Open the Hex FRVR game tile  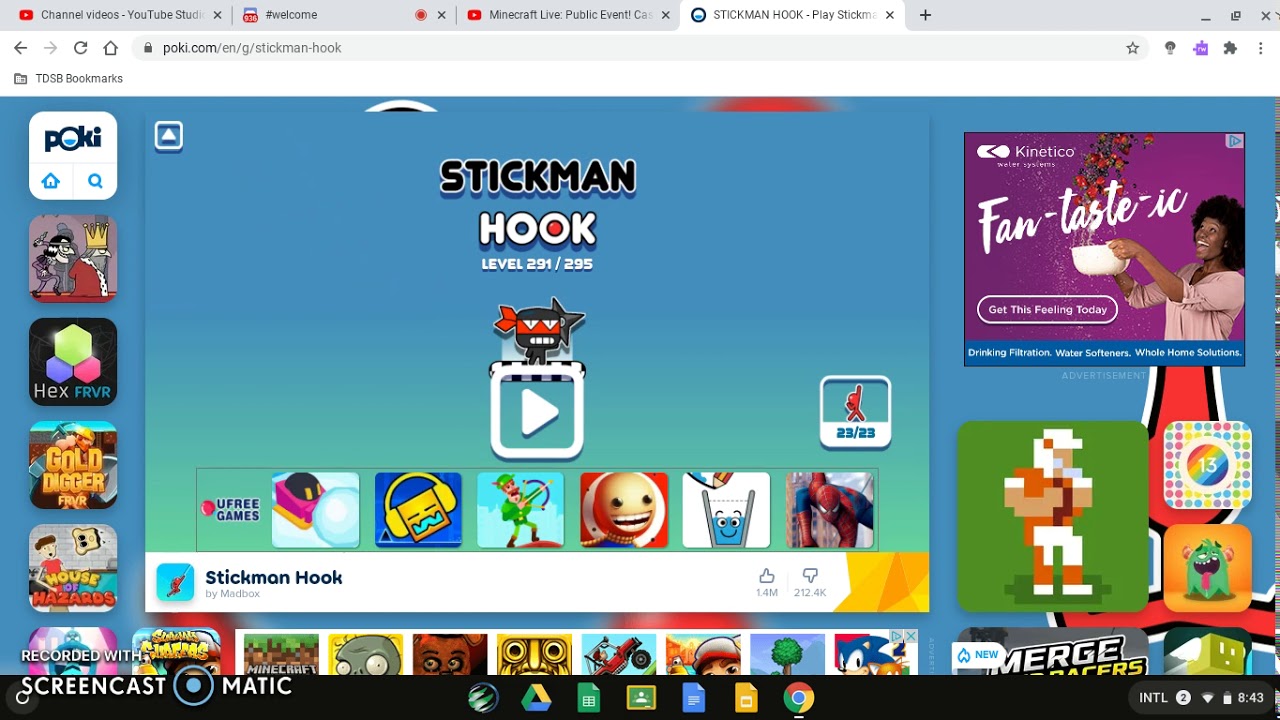[x=73, y=362]
